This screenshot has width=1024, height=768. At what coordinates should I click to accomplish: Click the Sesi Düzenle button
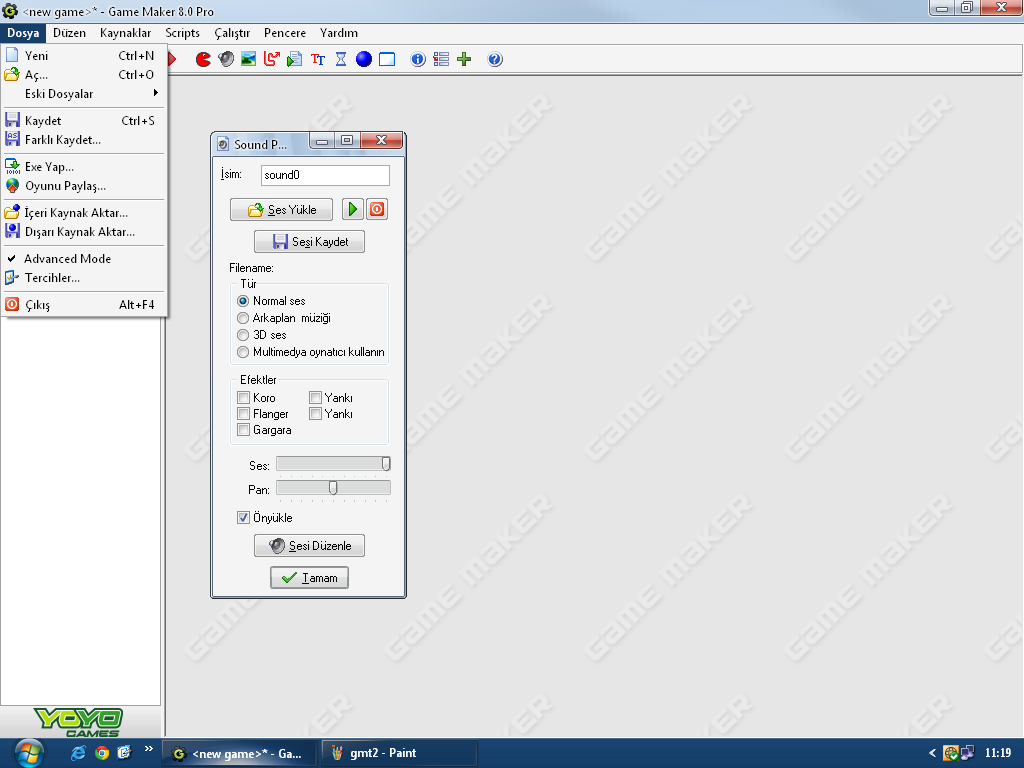[x=310, y=545]
